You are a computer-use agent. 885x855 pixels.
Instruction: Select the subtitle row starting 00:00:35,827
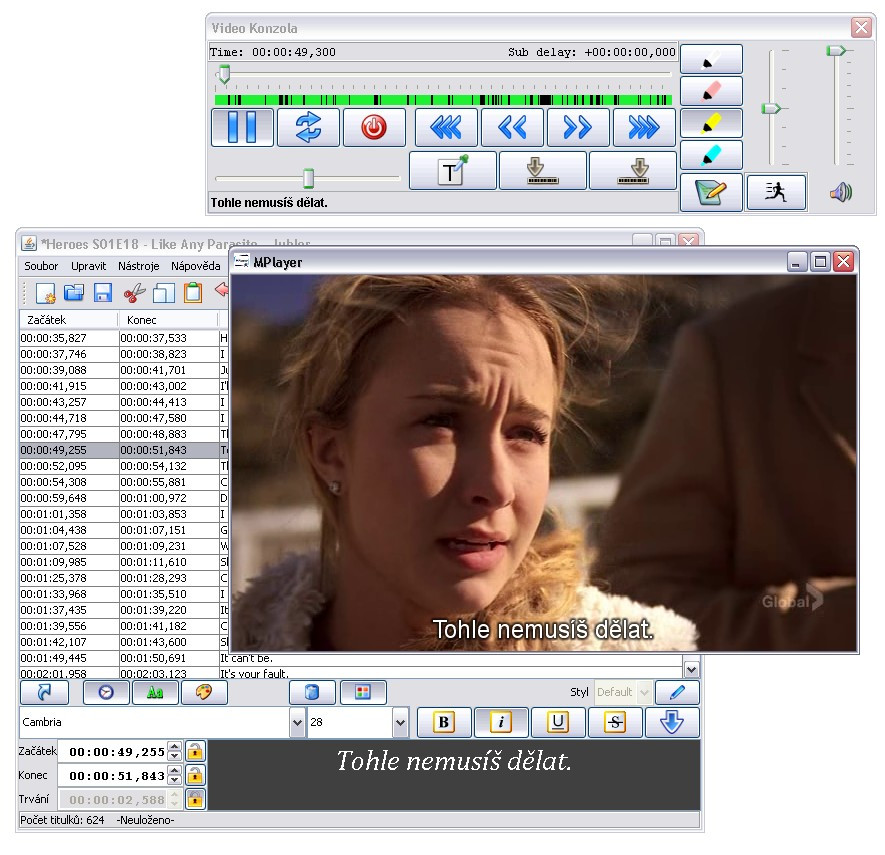[x=124, y=338]
